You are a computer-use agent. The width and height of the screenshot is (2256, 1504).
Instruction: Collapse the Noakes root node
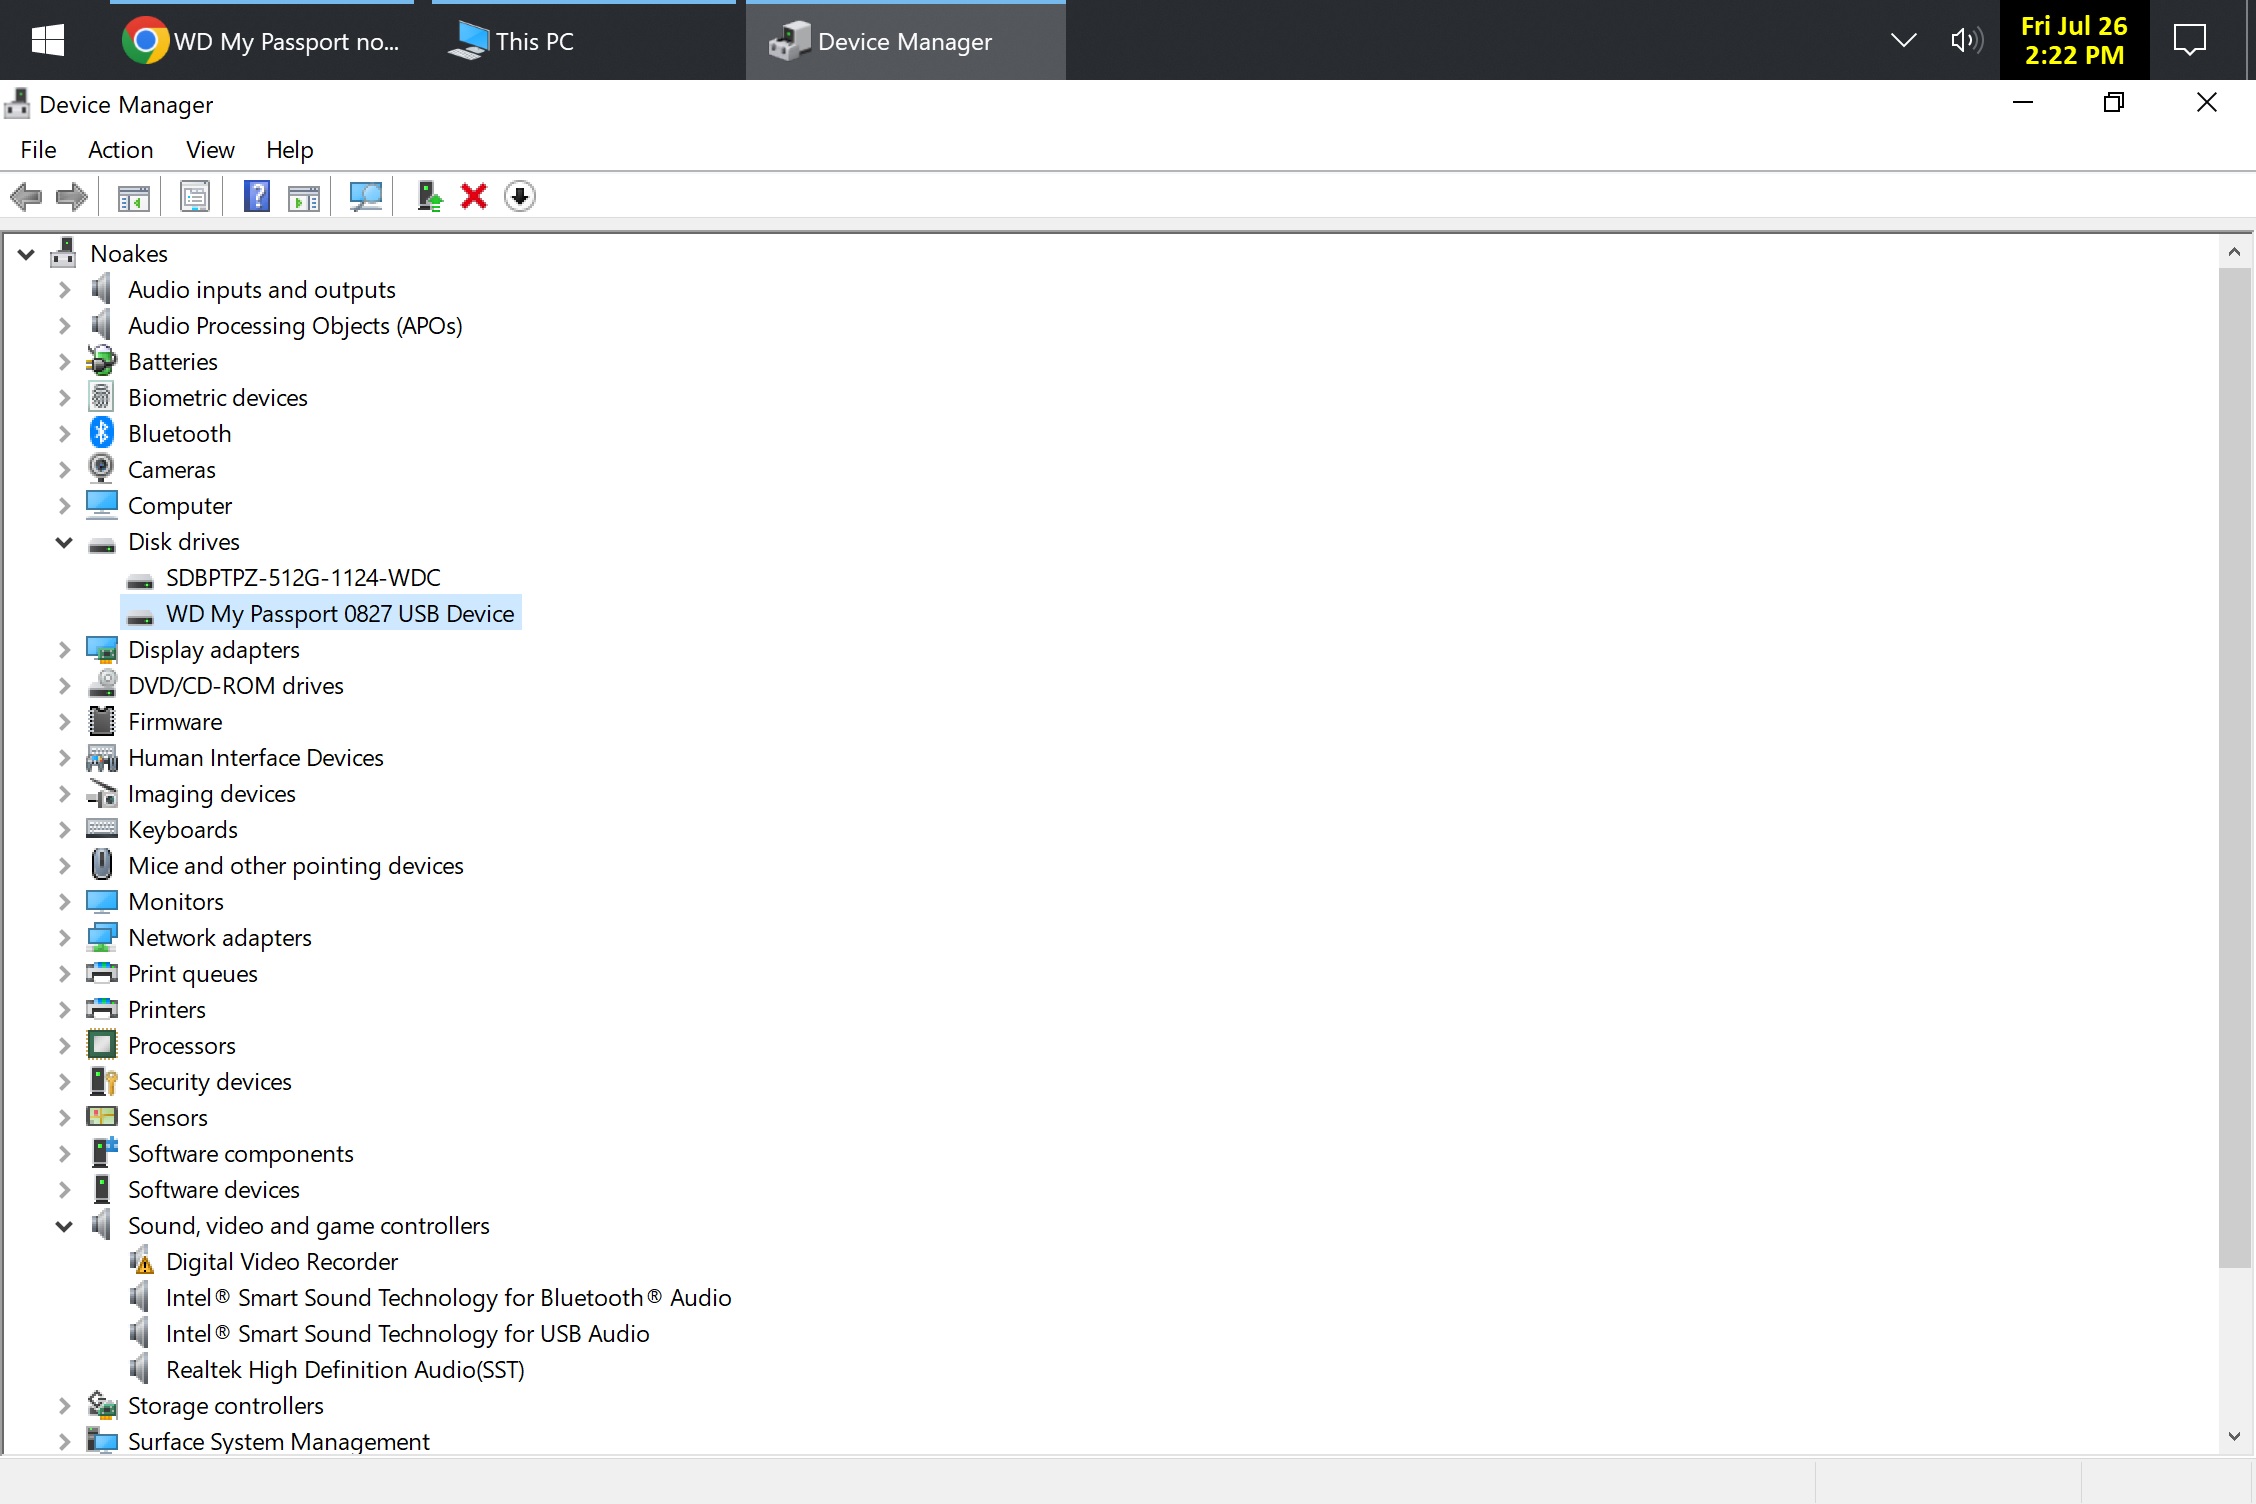26,254
